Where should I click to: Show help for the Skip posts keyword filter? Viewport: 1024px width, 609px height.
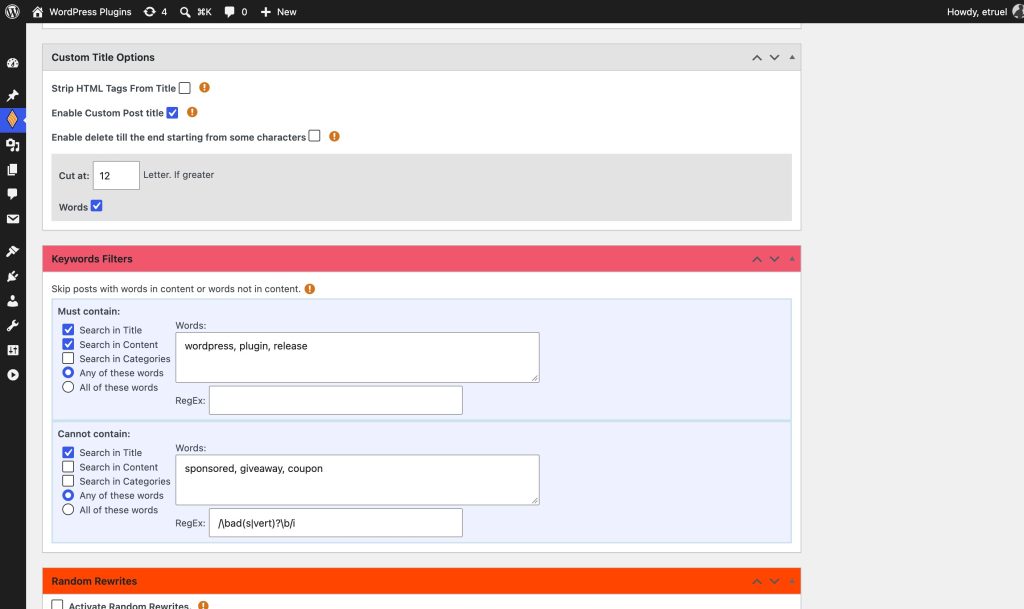click(310, 289)
